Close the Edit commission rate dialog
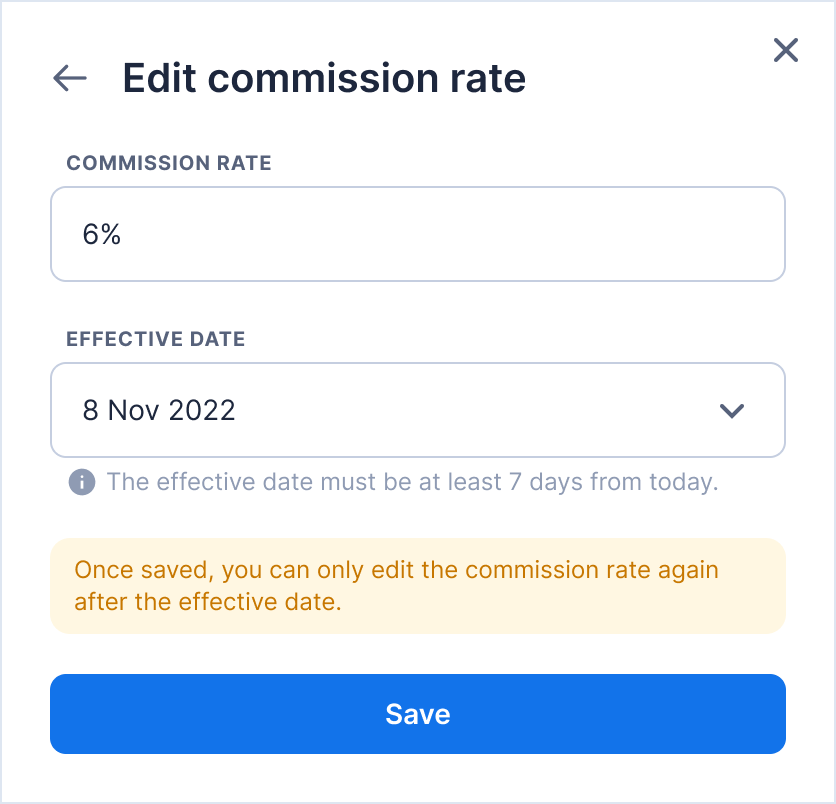The width and height of the screenshot is (836, 804). 786,50
